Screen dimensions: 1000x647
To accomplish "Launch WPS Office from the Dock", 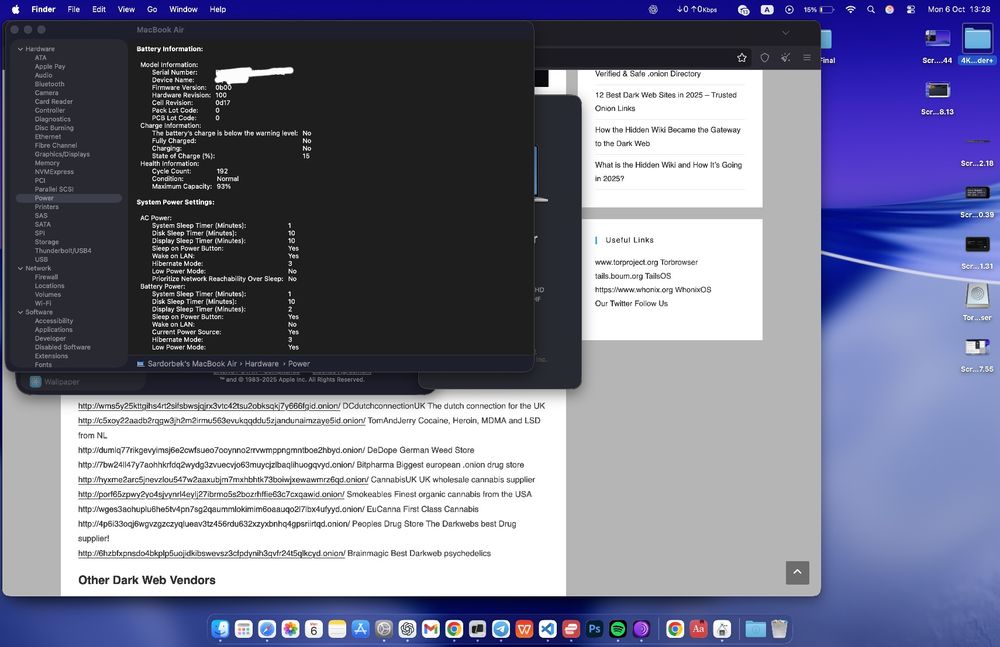I will pyautogui.click(x=524, y=629).
